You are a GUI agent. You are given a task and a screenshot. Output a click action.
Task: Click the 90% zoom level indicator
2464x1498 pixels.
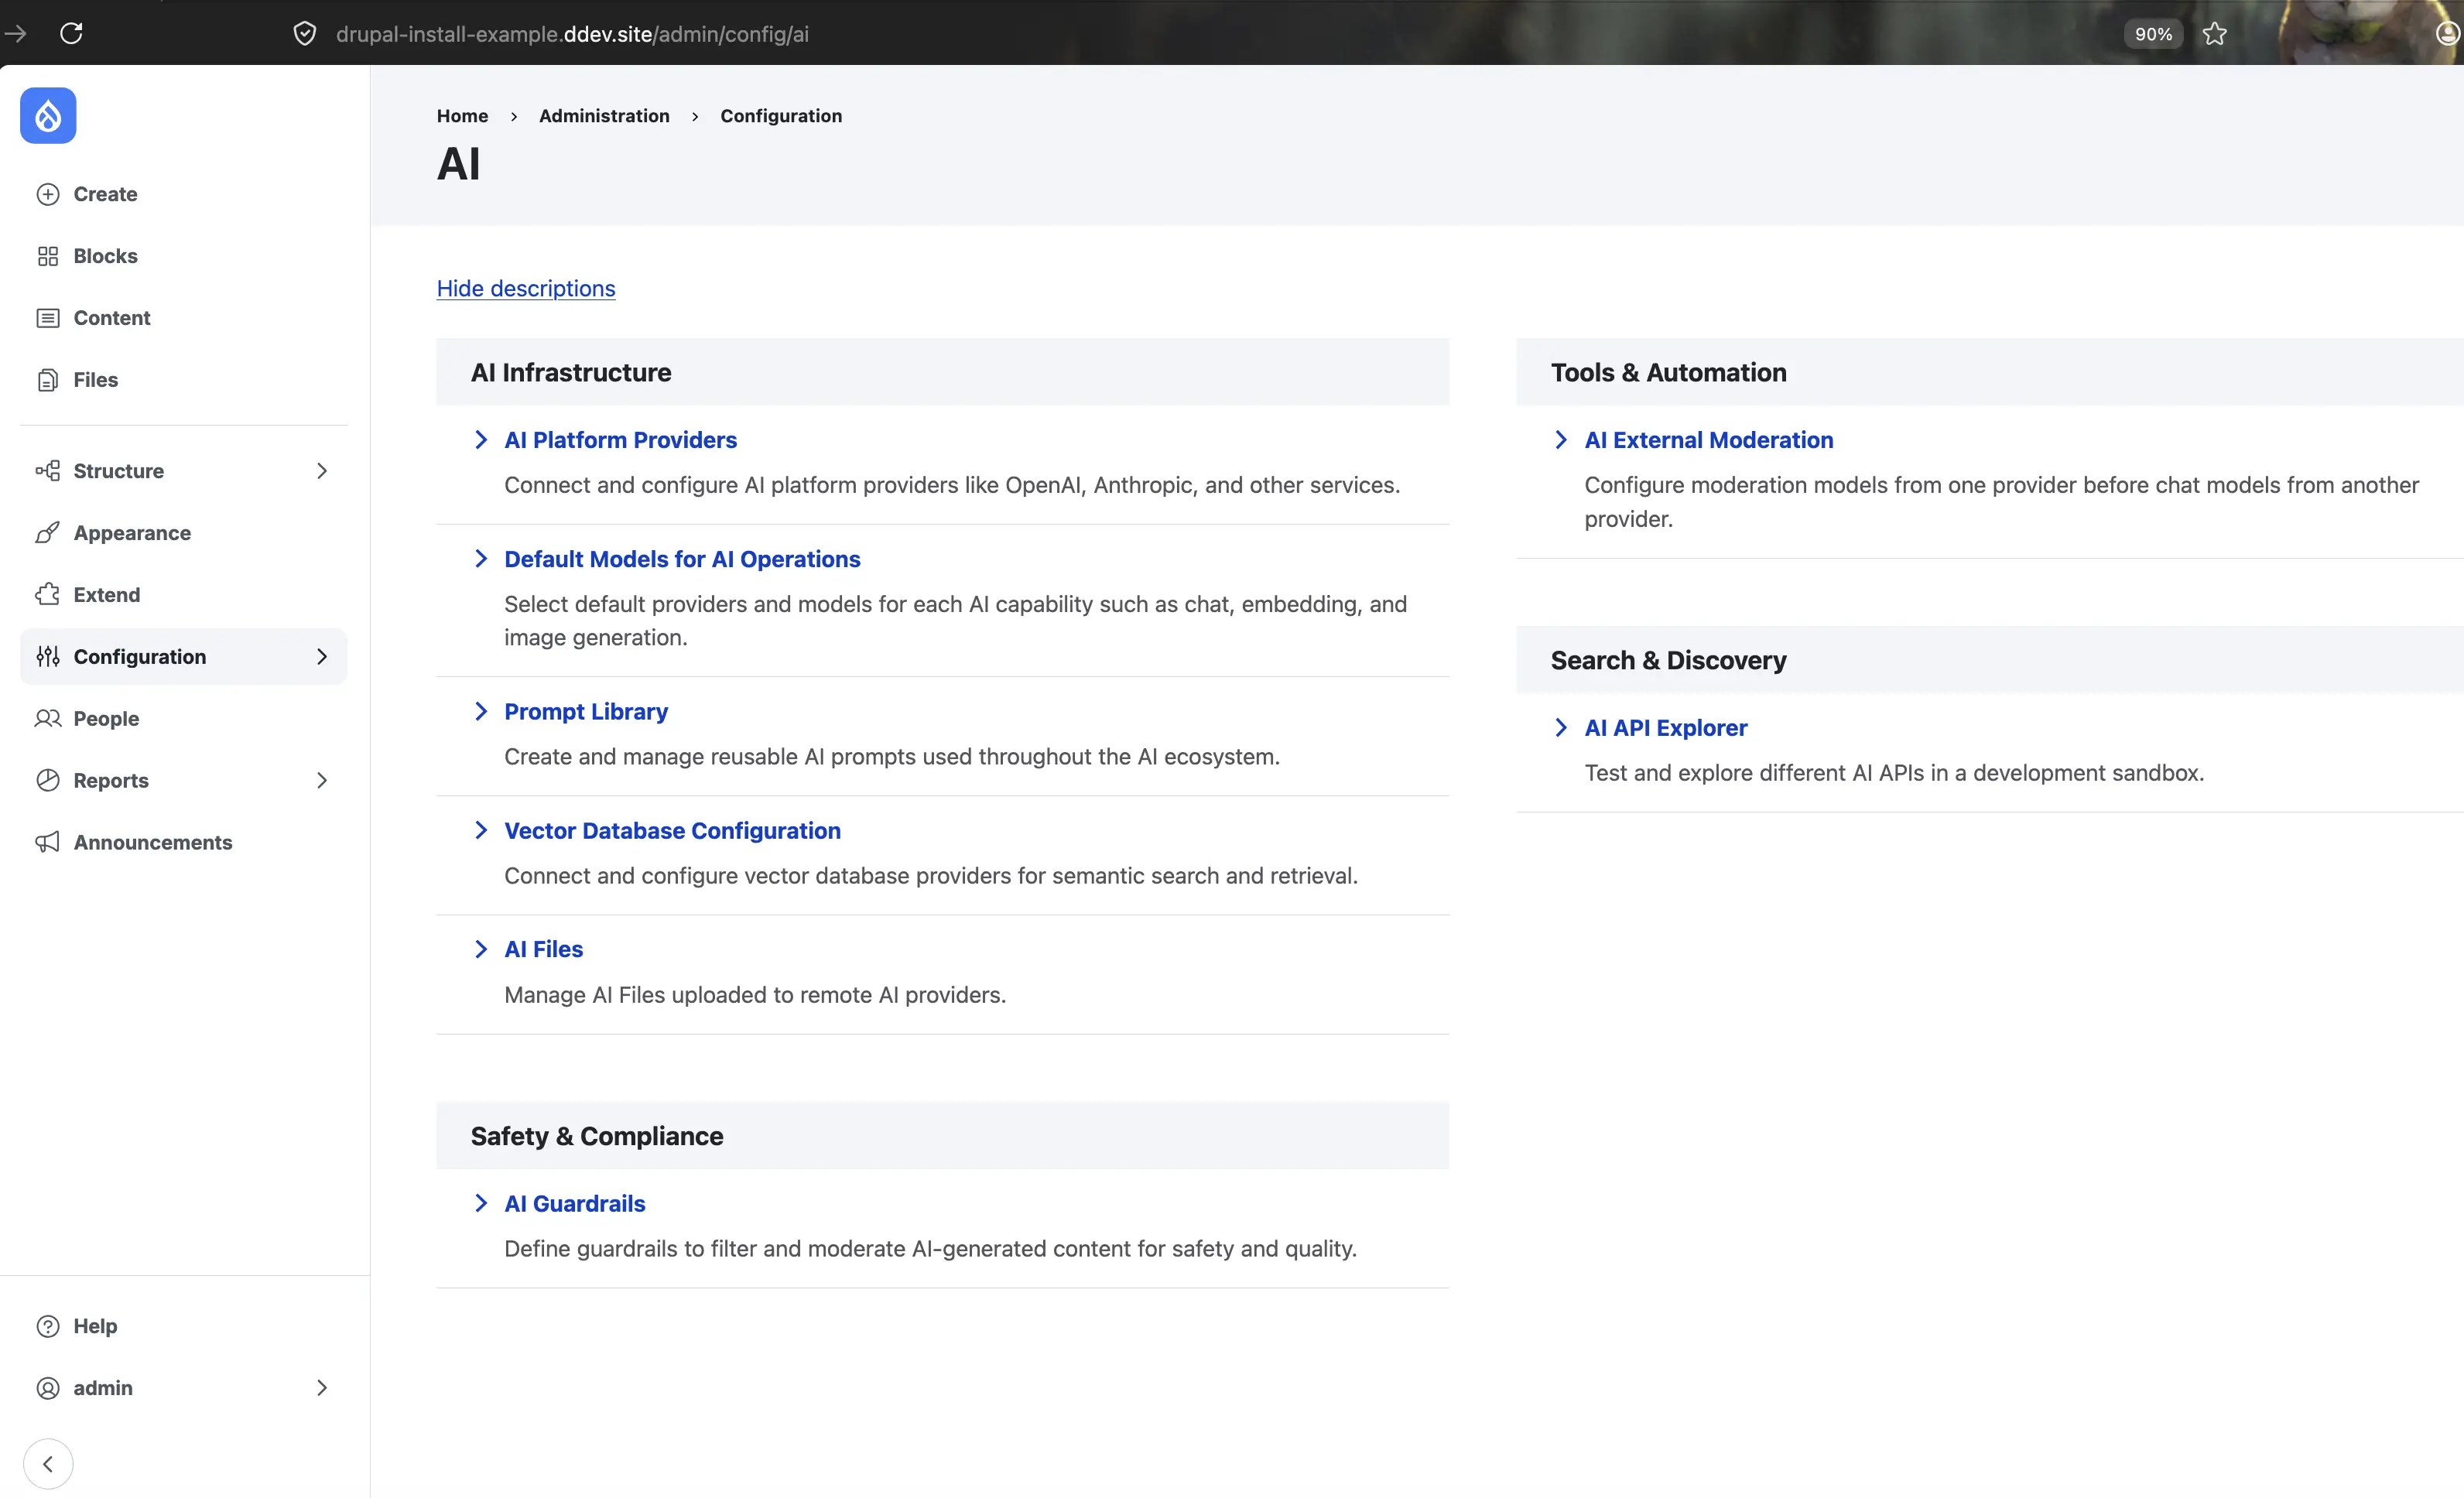pyautogui.click(x=2153, y=34)
